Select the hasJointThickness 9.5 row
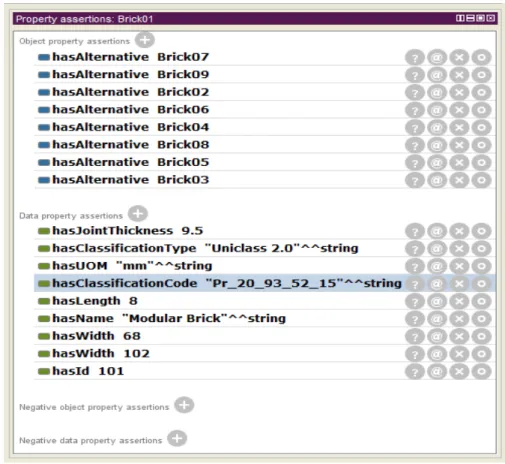Image resolution: width=505 pixels, height=464 pixels. [x=265, y=231]
